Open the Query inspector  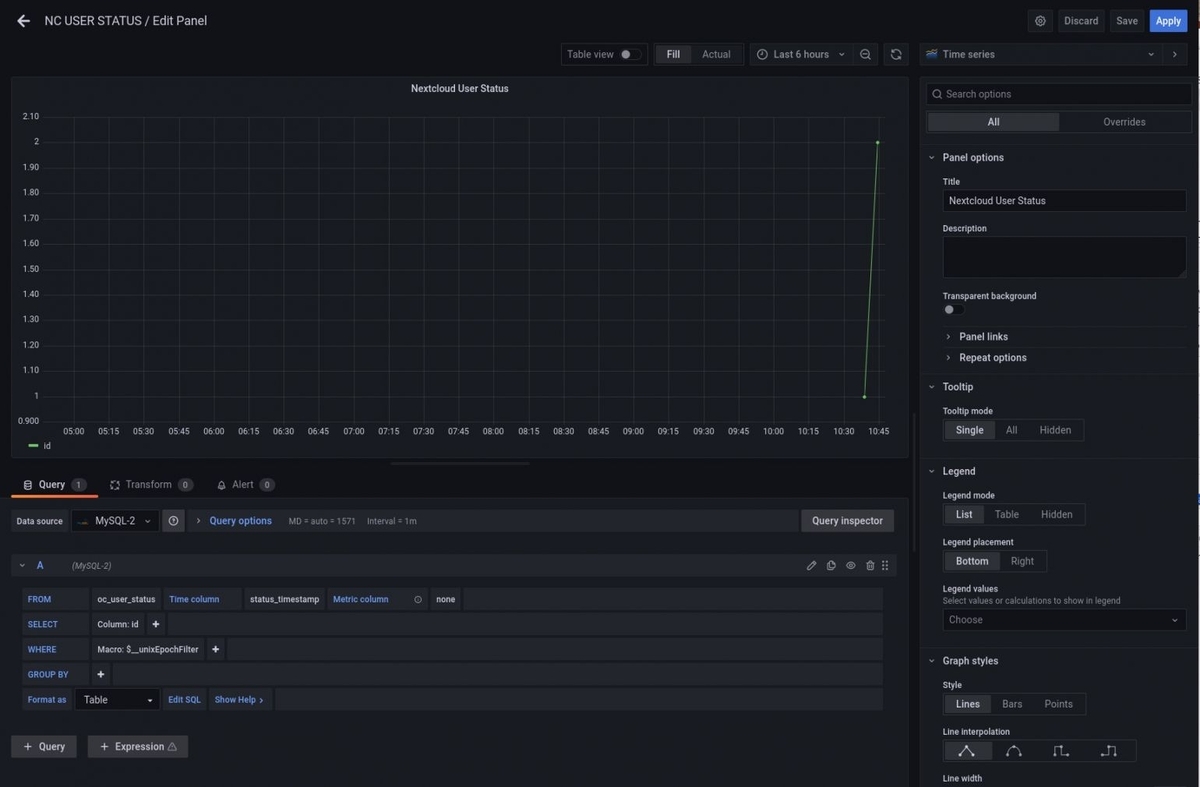click(x=847, y=520)
